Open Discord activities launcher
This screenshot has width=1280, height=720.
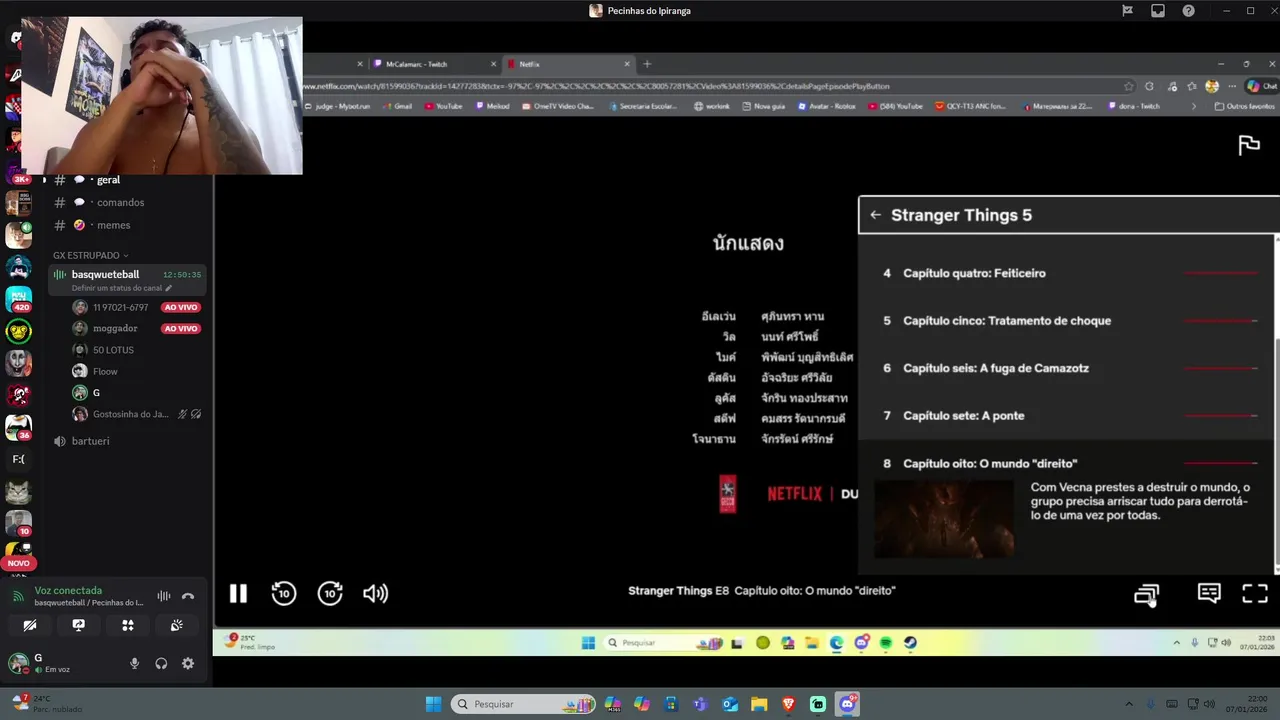(x=127, y=625)
